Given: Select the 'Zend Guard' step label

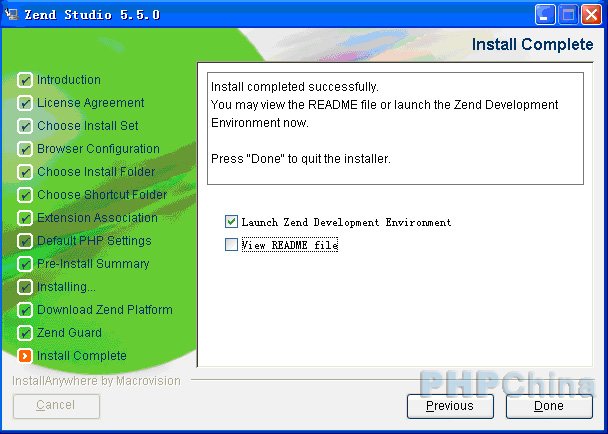Looking at the screenshot, I should tap(69, 332).
